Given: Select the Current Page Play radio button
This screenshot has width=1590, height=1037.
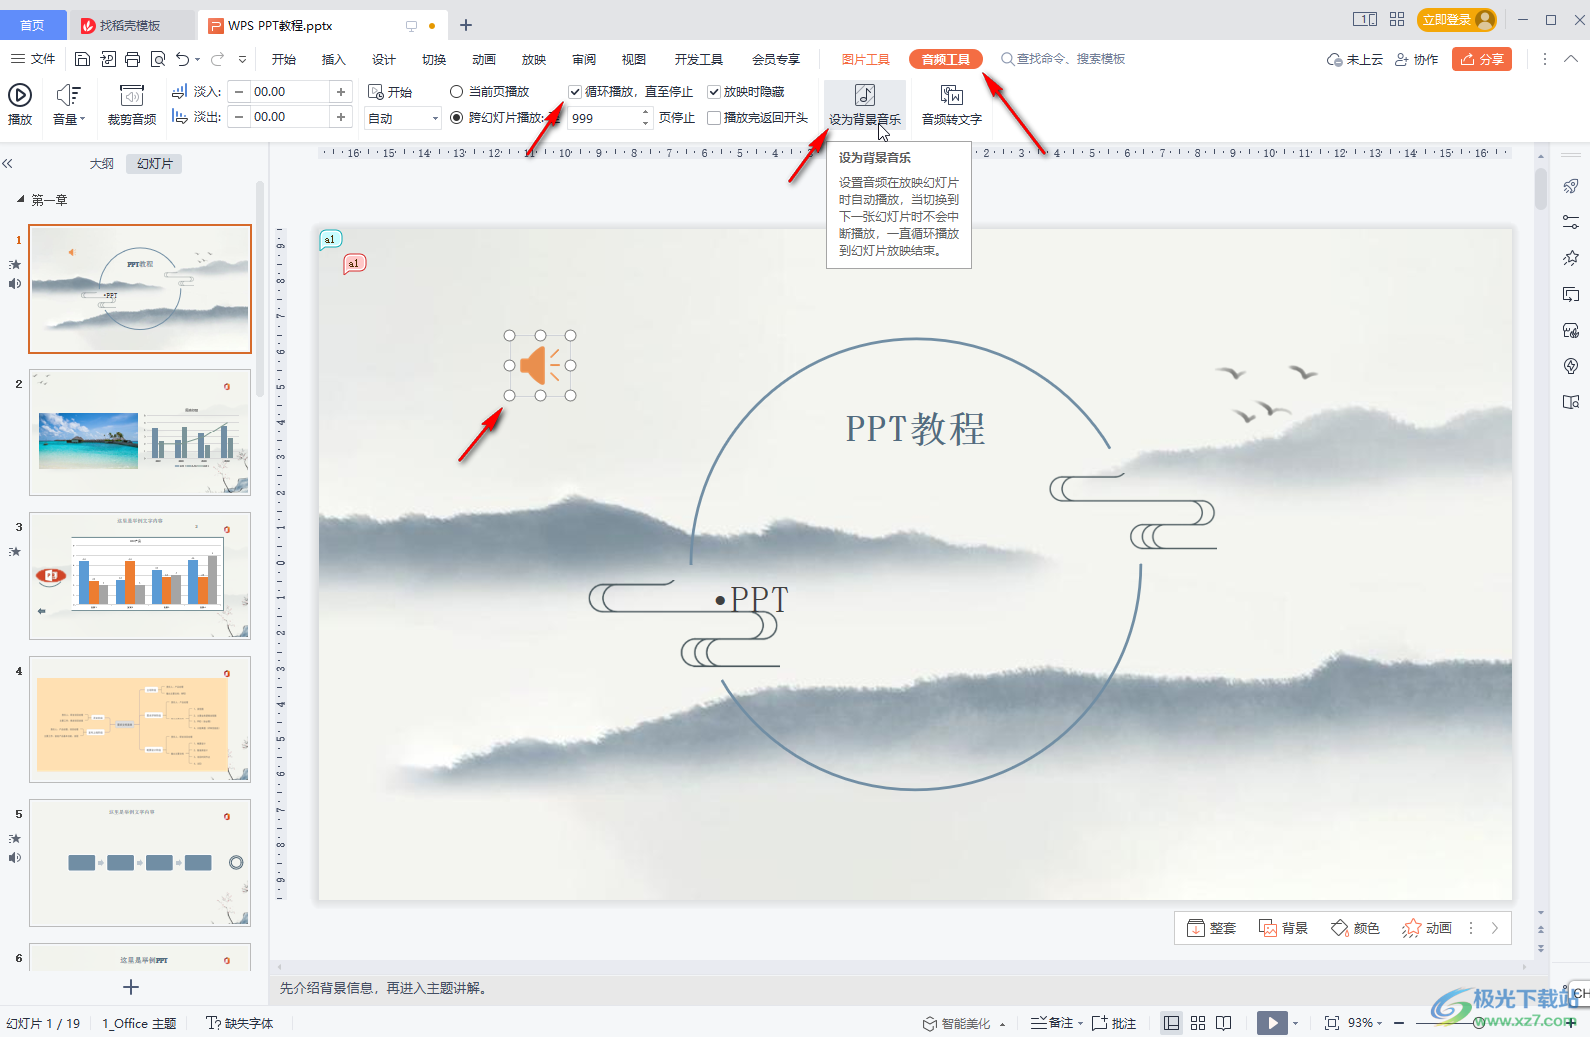Looking at the screenshot, I should coord(457,92).
